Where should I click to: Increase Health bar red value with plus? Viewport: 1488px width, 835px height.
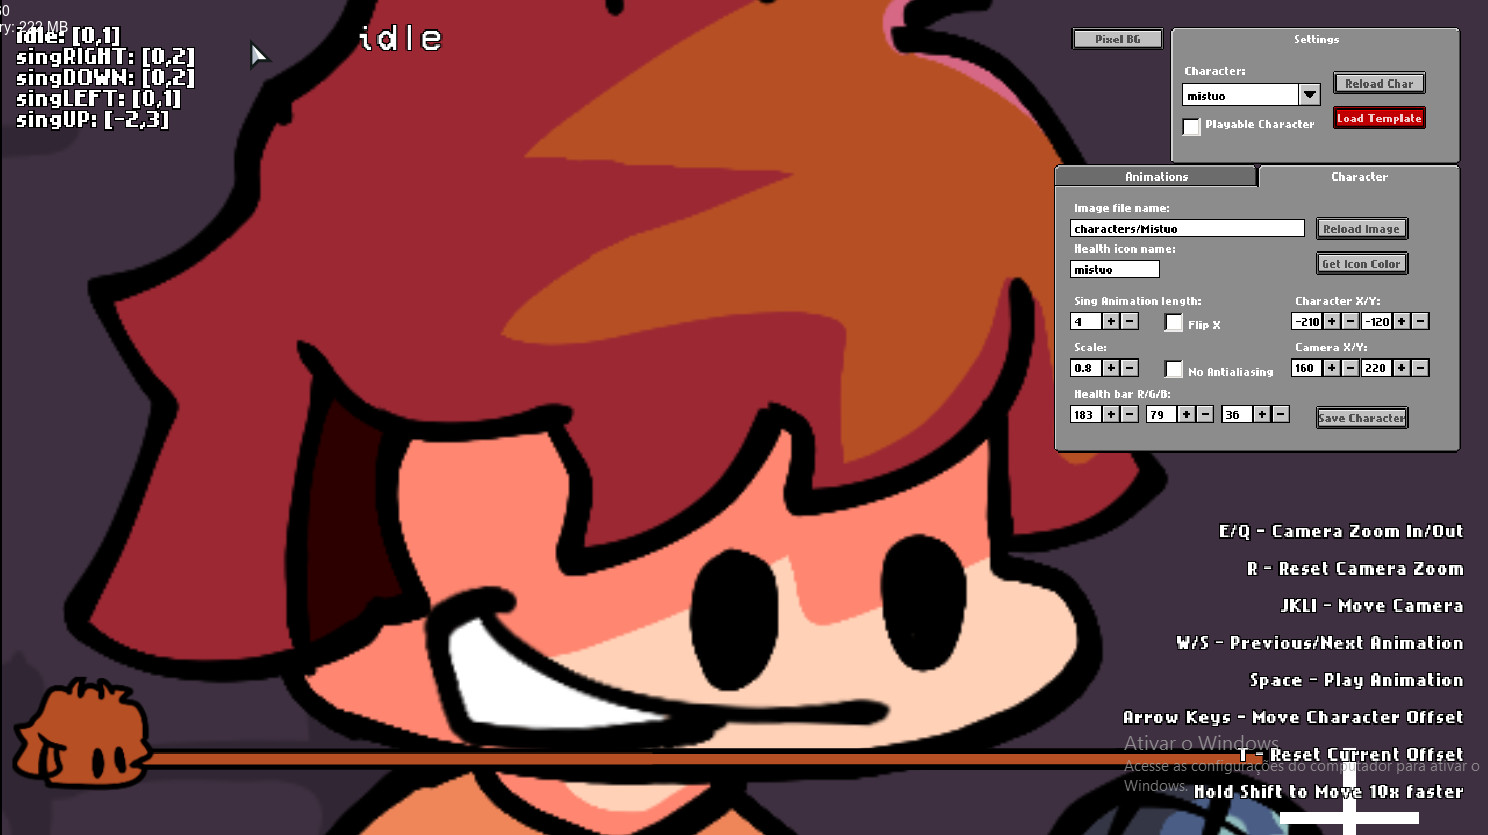(x=1110, y=414)
